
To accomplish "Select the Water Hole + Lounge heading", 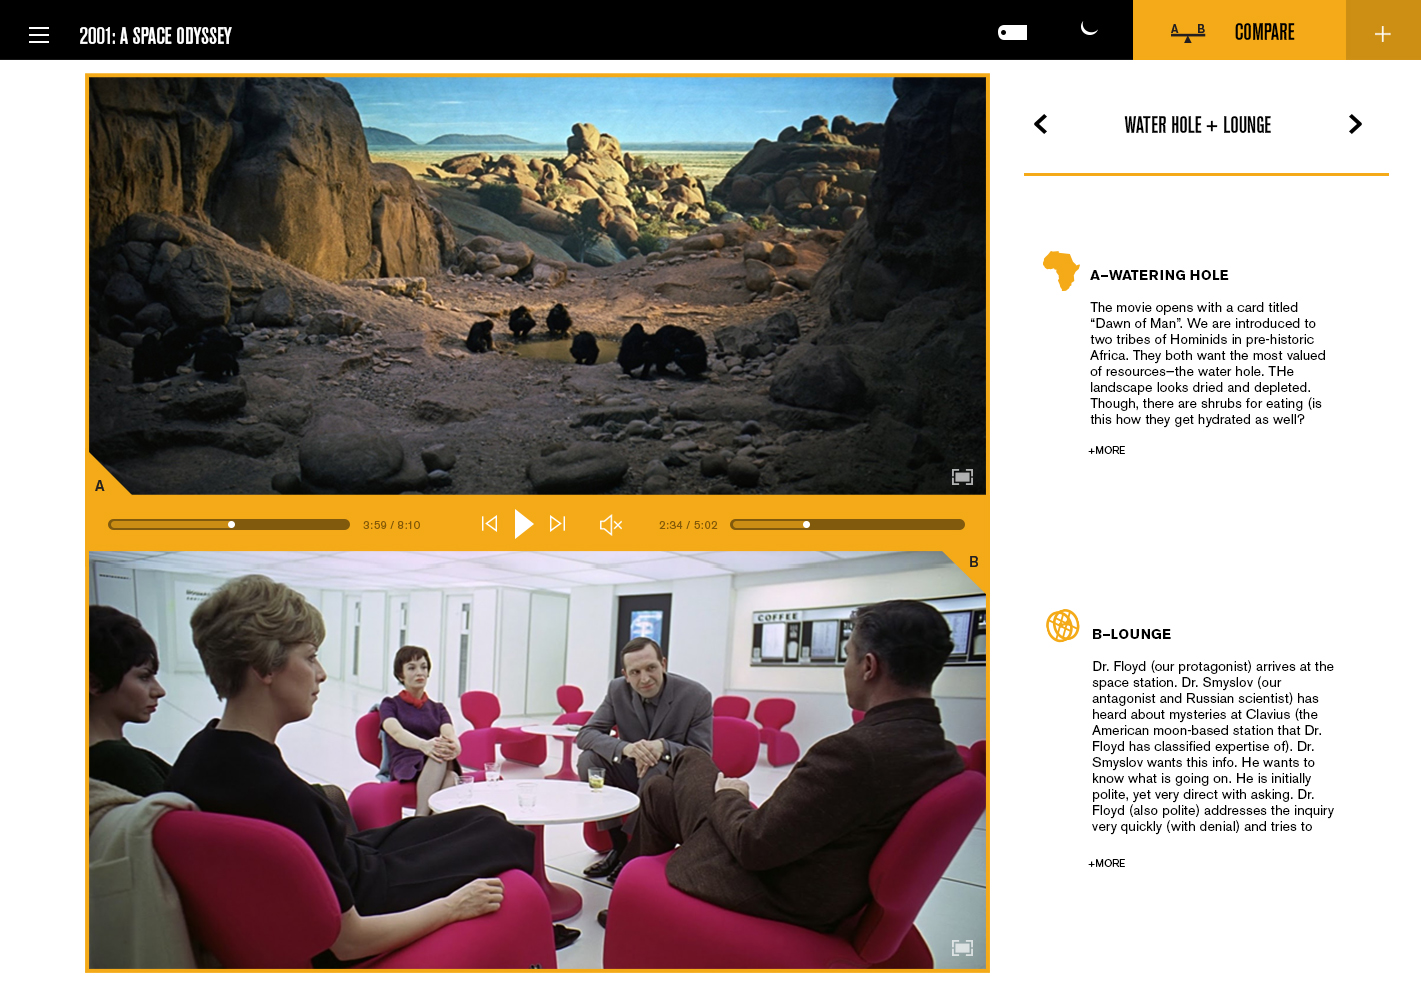I will (1197, 125).
